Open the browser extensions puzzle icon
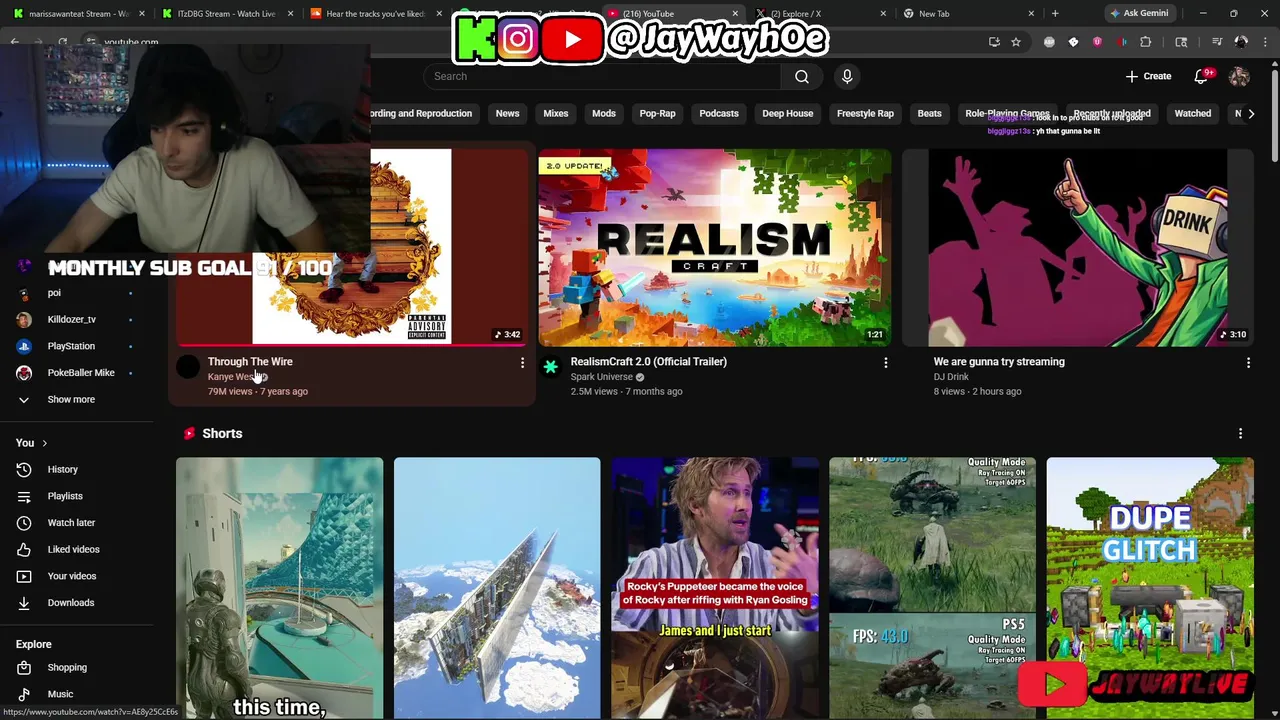 1146,42
